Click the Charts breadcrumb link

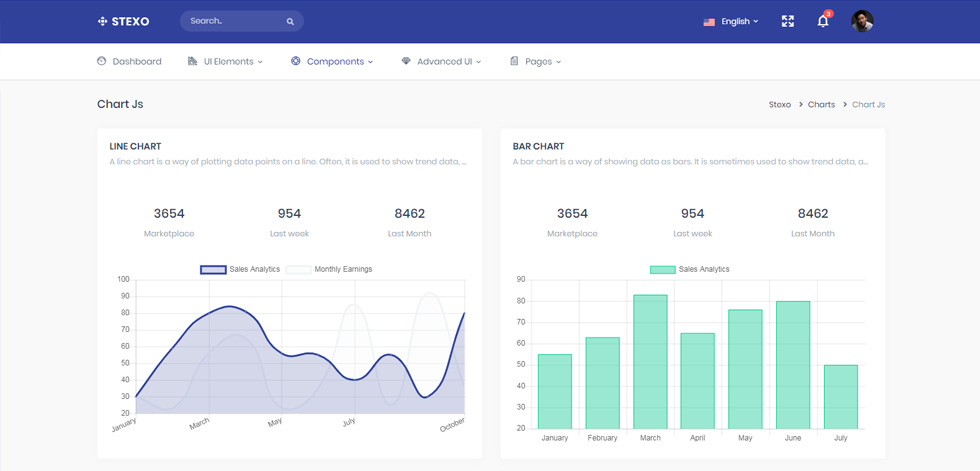821,104
